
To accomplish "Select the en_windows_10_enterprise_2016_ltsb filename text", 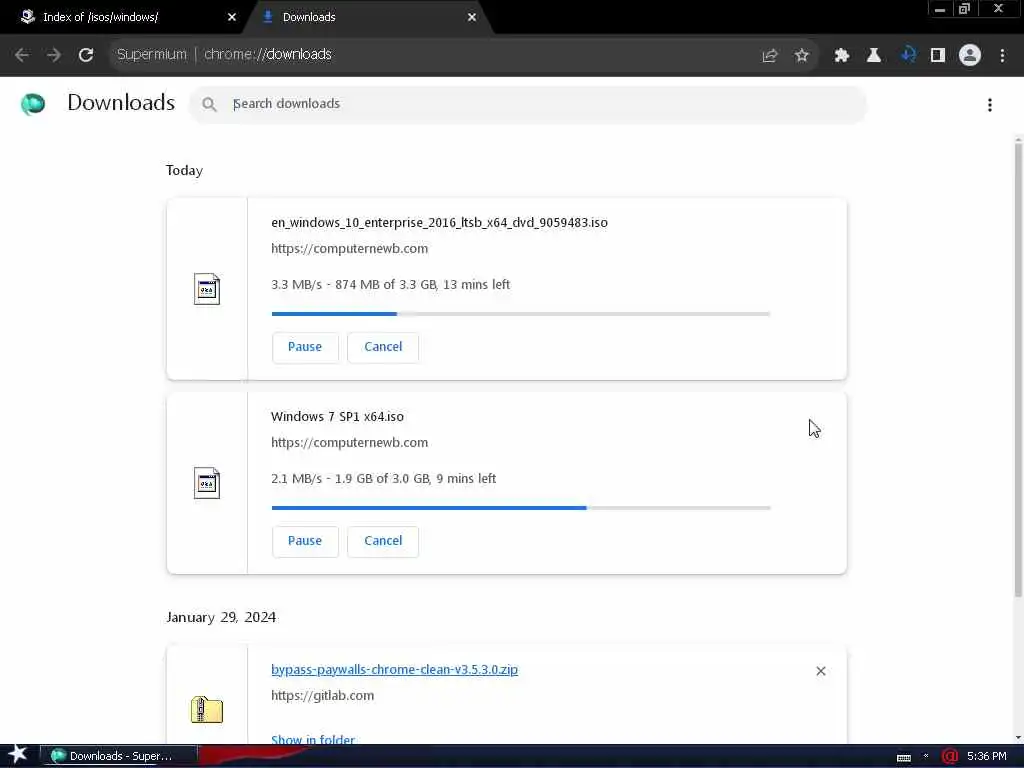I will tap(439, 223).
